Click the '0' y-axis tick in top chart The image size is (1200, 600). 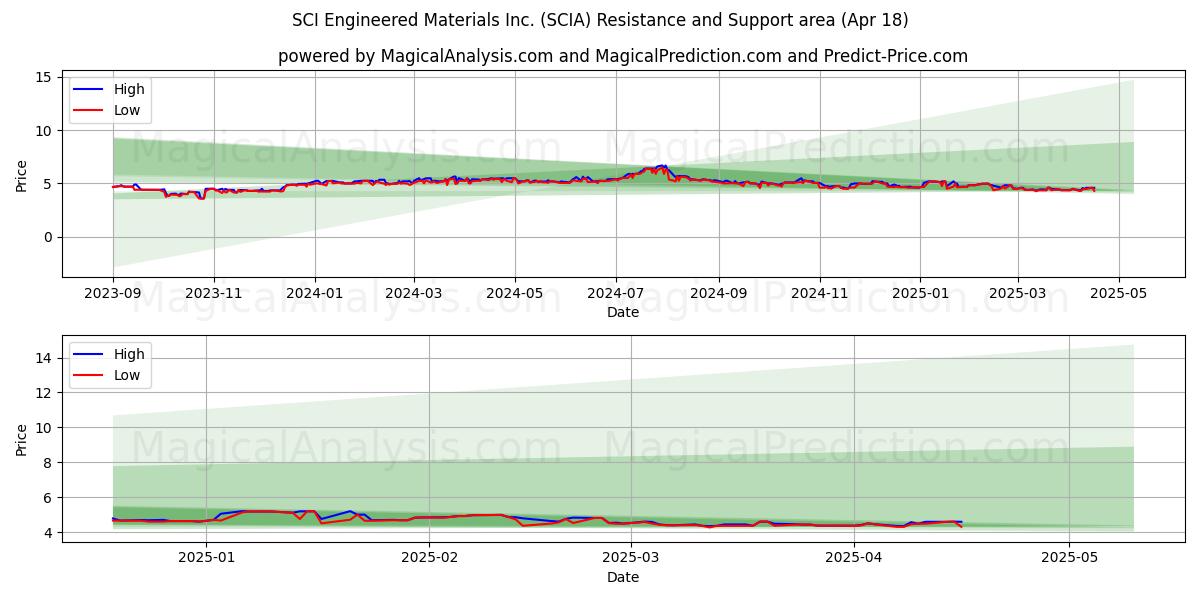50,237
